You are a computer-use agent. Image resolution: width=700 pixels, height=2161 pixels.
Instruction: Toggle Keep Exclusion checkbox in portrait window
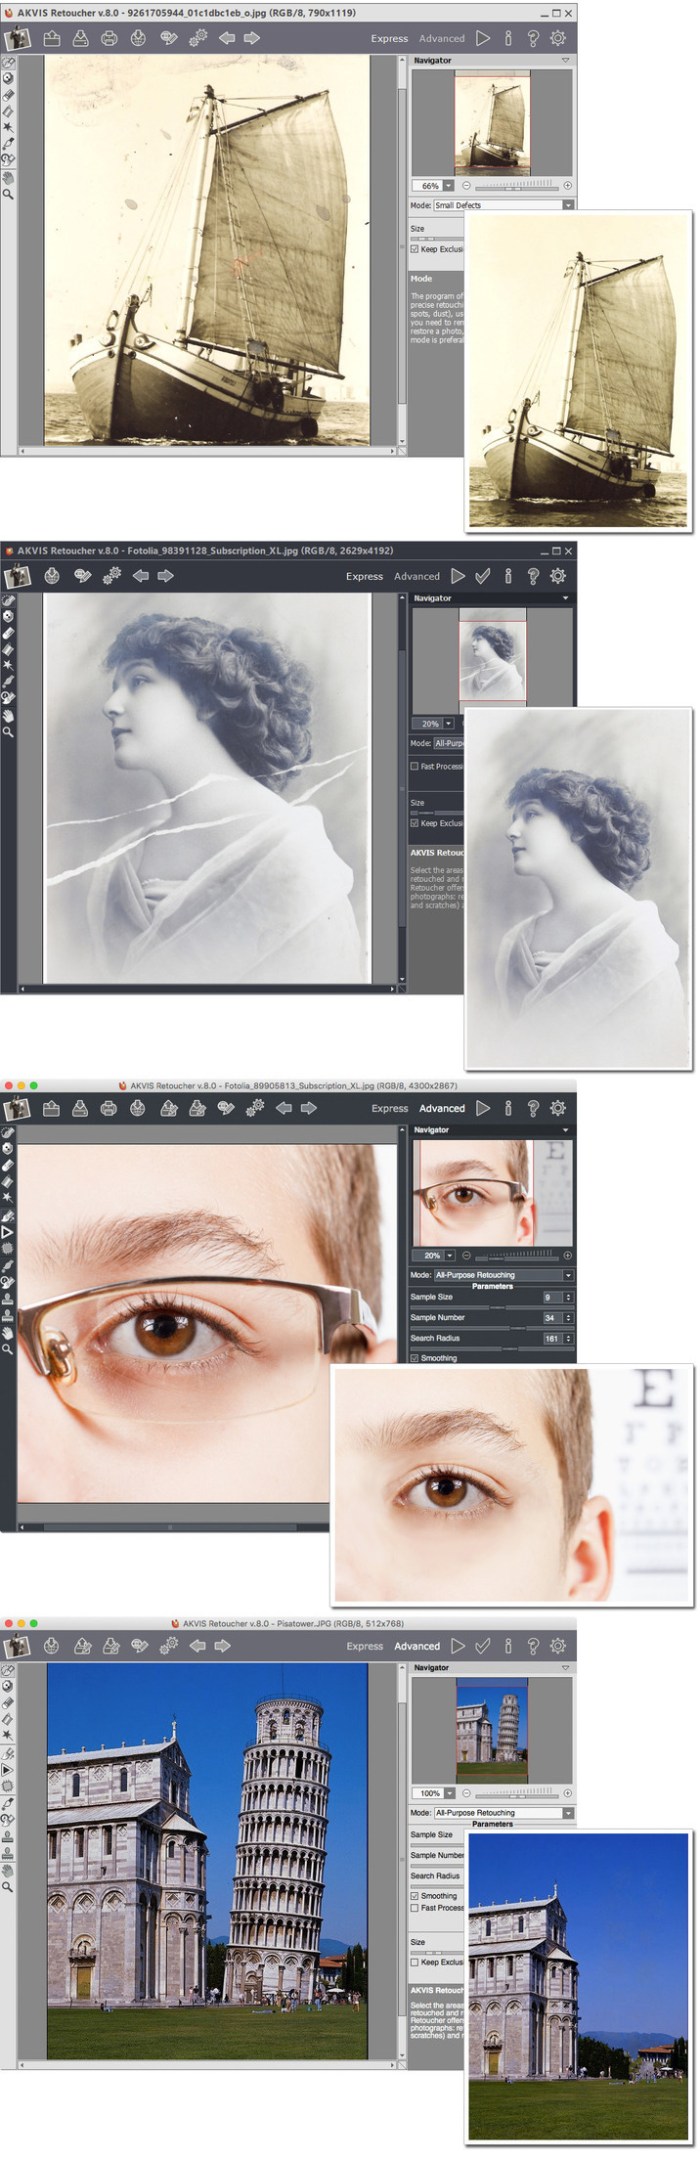[x=415, y=823]
